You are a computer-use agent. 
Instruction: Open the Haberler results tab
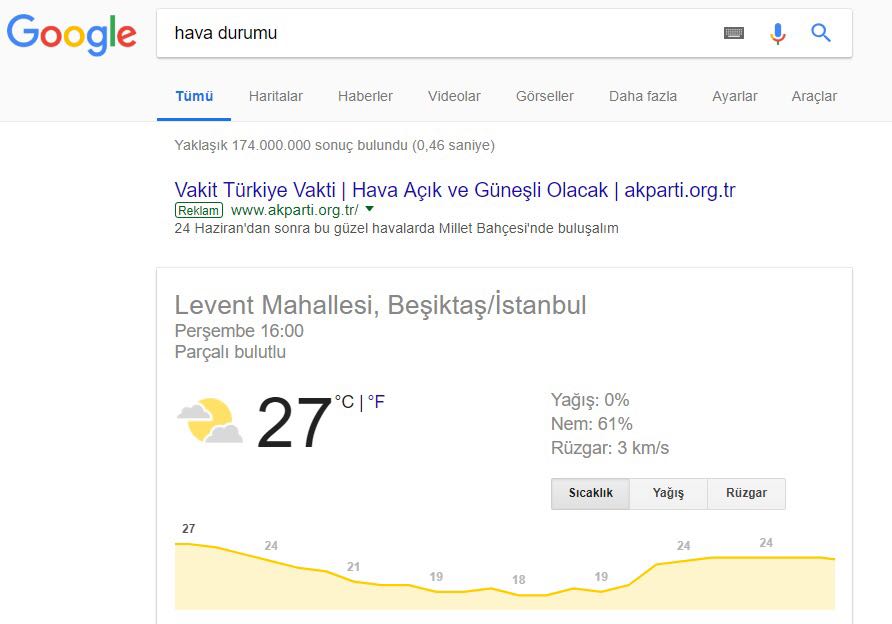[x=365, y=96]
